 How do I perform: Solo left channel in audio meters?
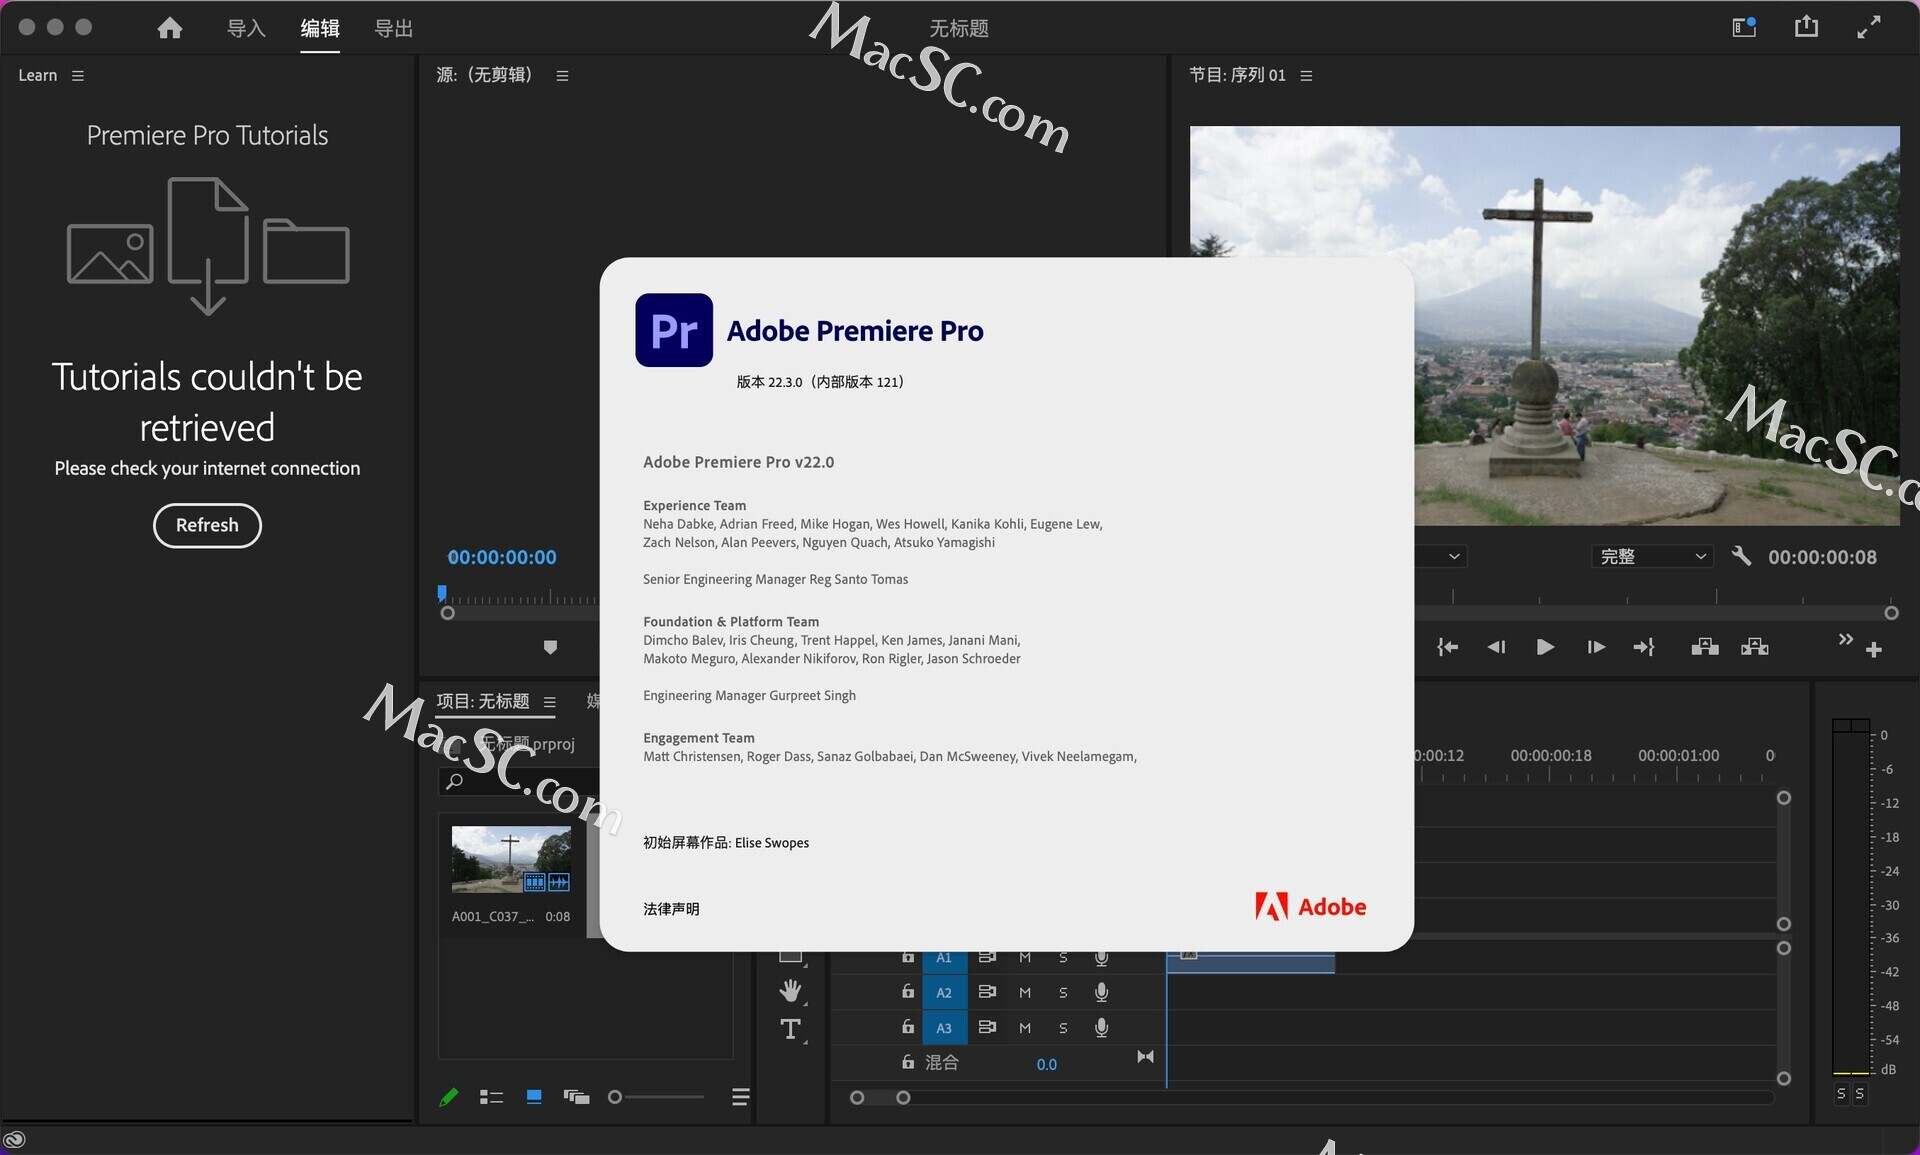pyautogui.click(x=1841, y=1094)
